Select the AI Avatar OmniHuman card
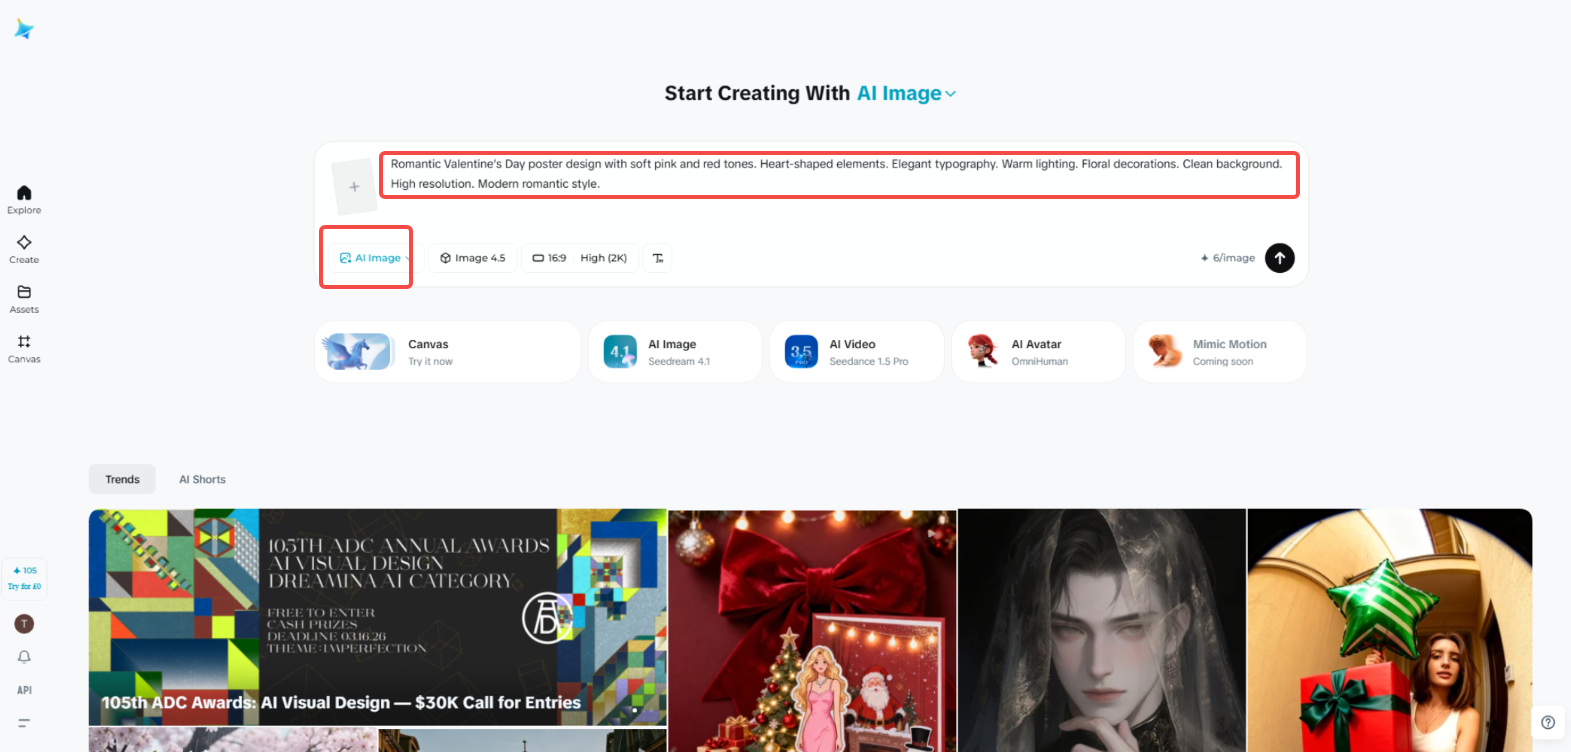 [x=1039, y=352]
